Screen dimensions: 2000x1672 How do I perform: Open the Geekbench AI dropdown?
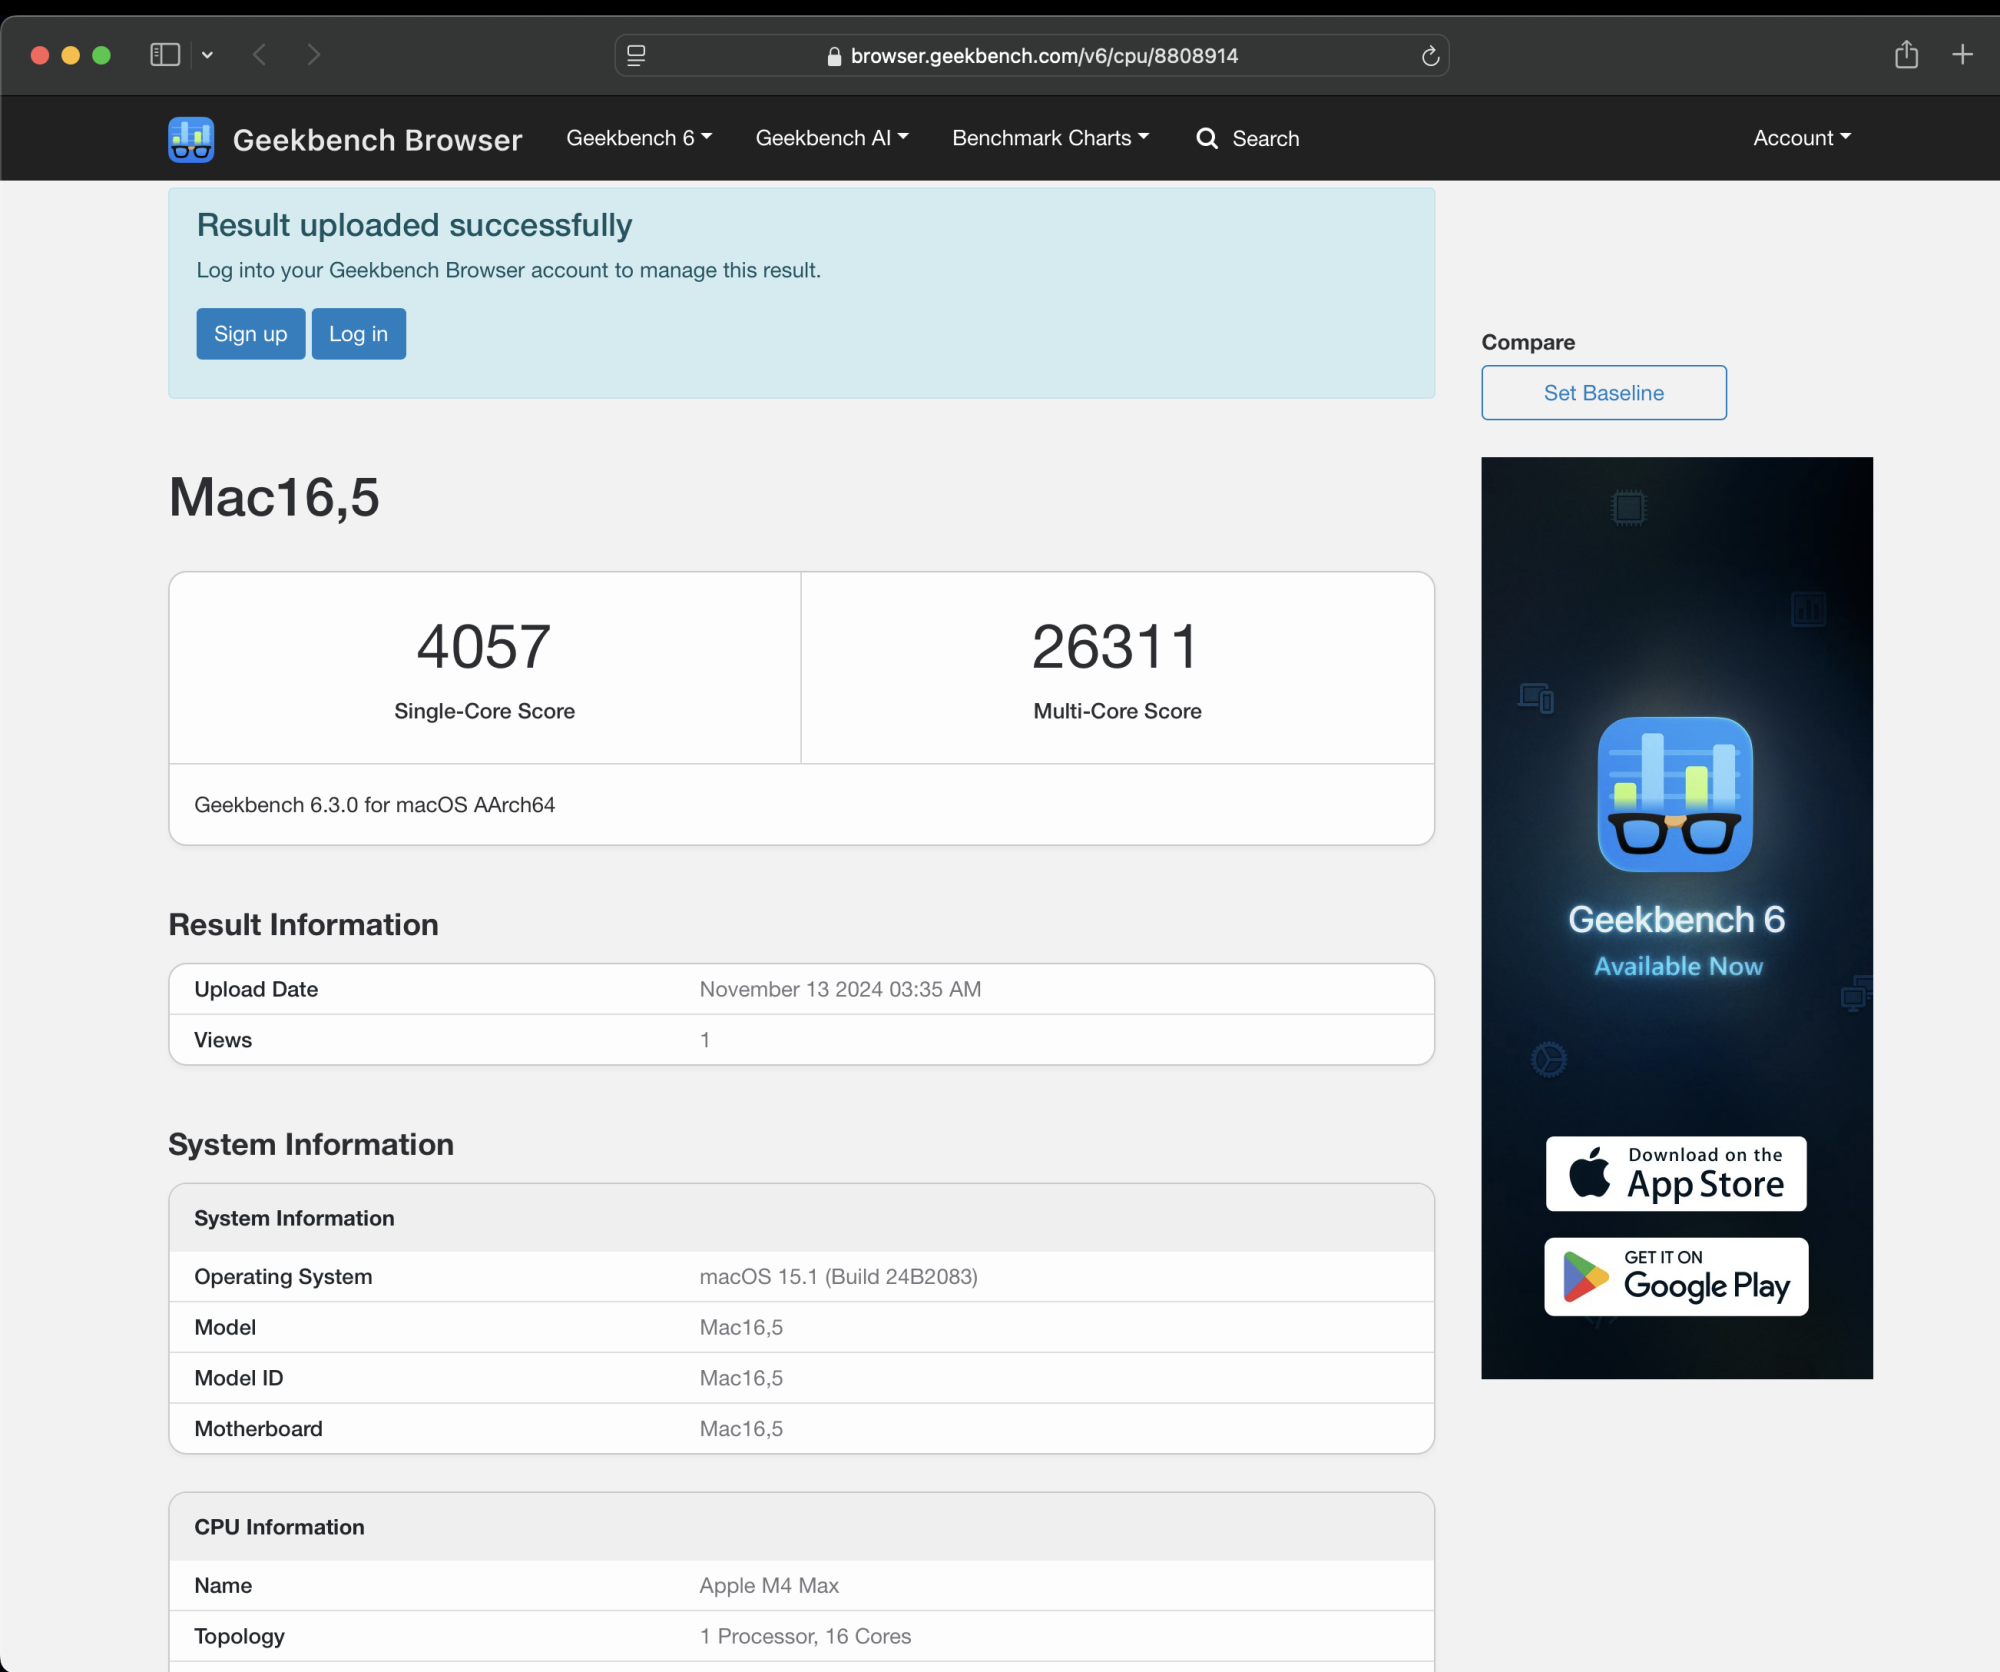click(x=831, y=138)
